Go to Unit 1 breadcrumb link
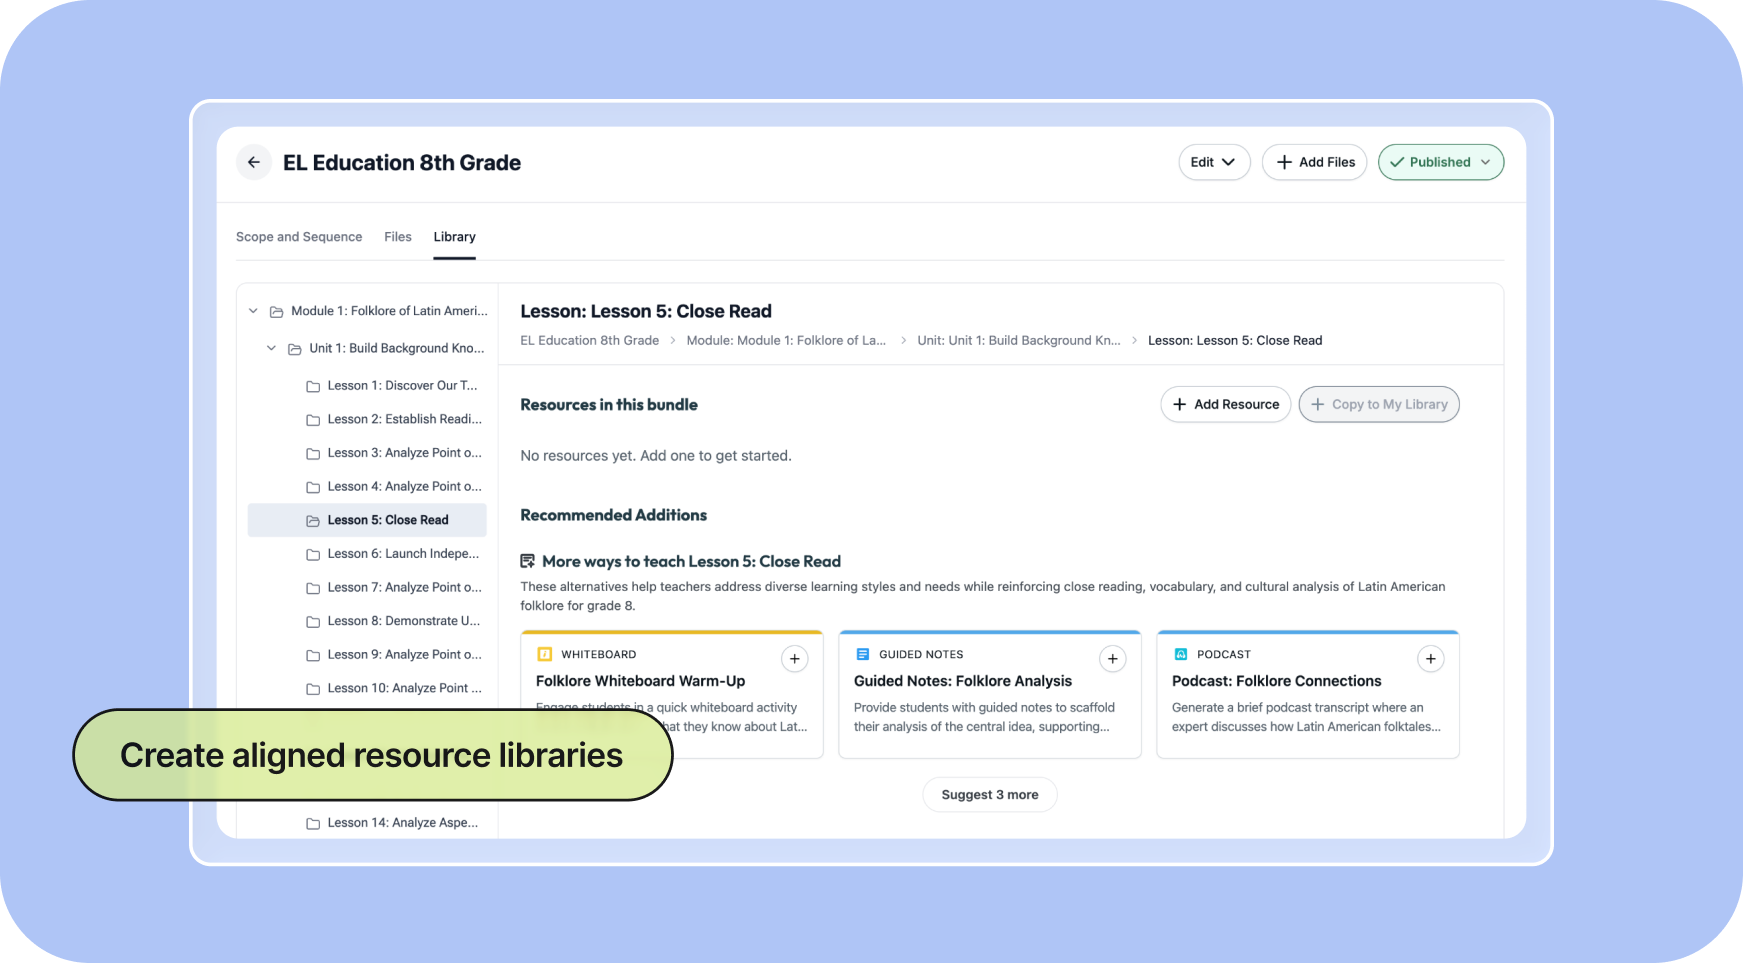 click(x=1019, y=341)
